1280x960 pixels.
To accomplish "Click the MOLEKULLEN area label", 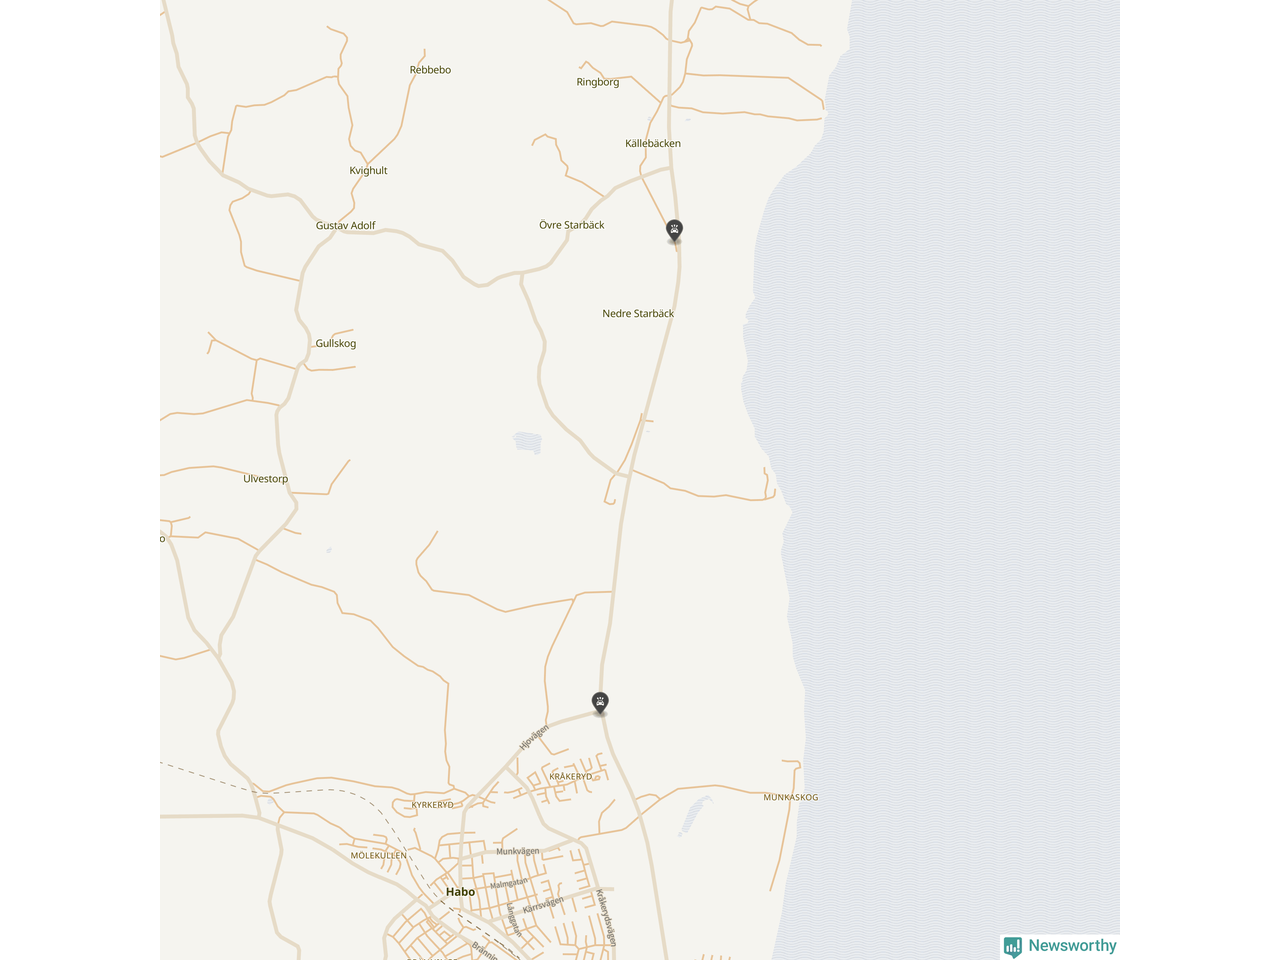I will [x=379, y=856].
